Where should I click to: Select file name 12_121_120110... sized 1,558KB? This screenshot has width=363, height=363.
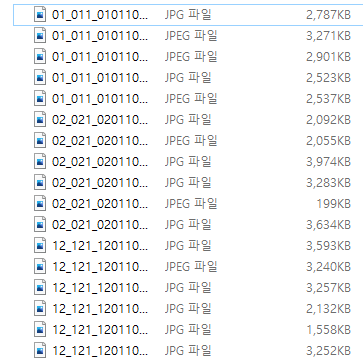[100, 330]
